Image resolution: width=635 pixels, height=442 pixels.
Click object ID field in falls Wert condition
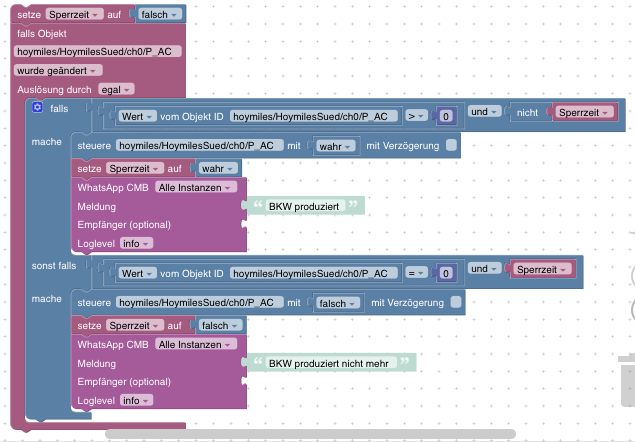(x=314, y=116)
